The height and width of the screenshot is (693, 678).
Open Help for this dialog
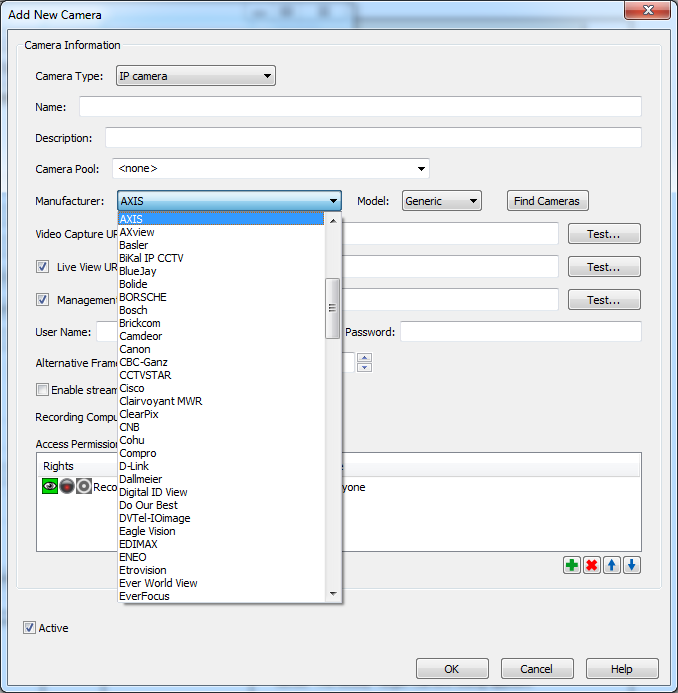click(622, 668)
